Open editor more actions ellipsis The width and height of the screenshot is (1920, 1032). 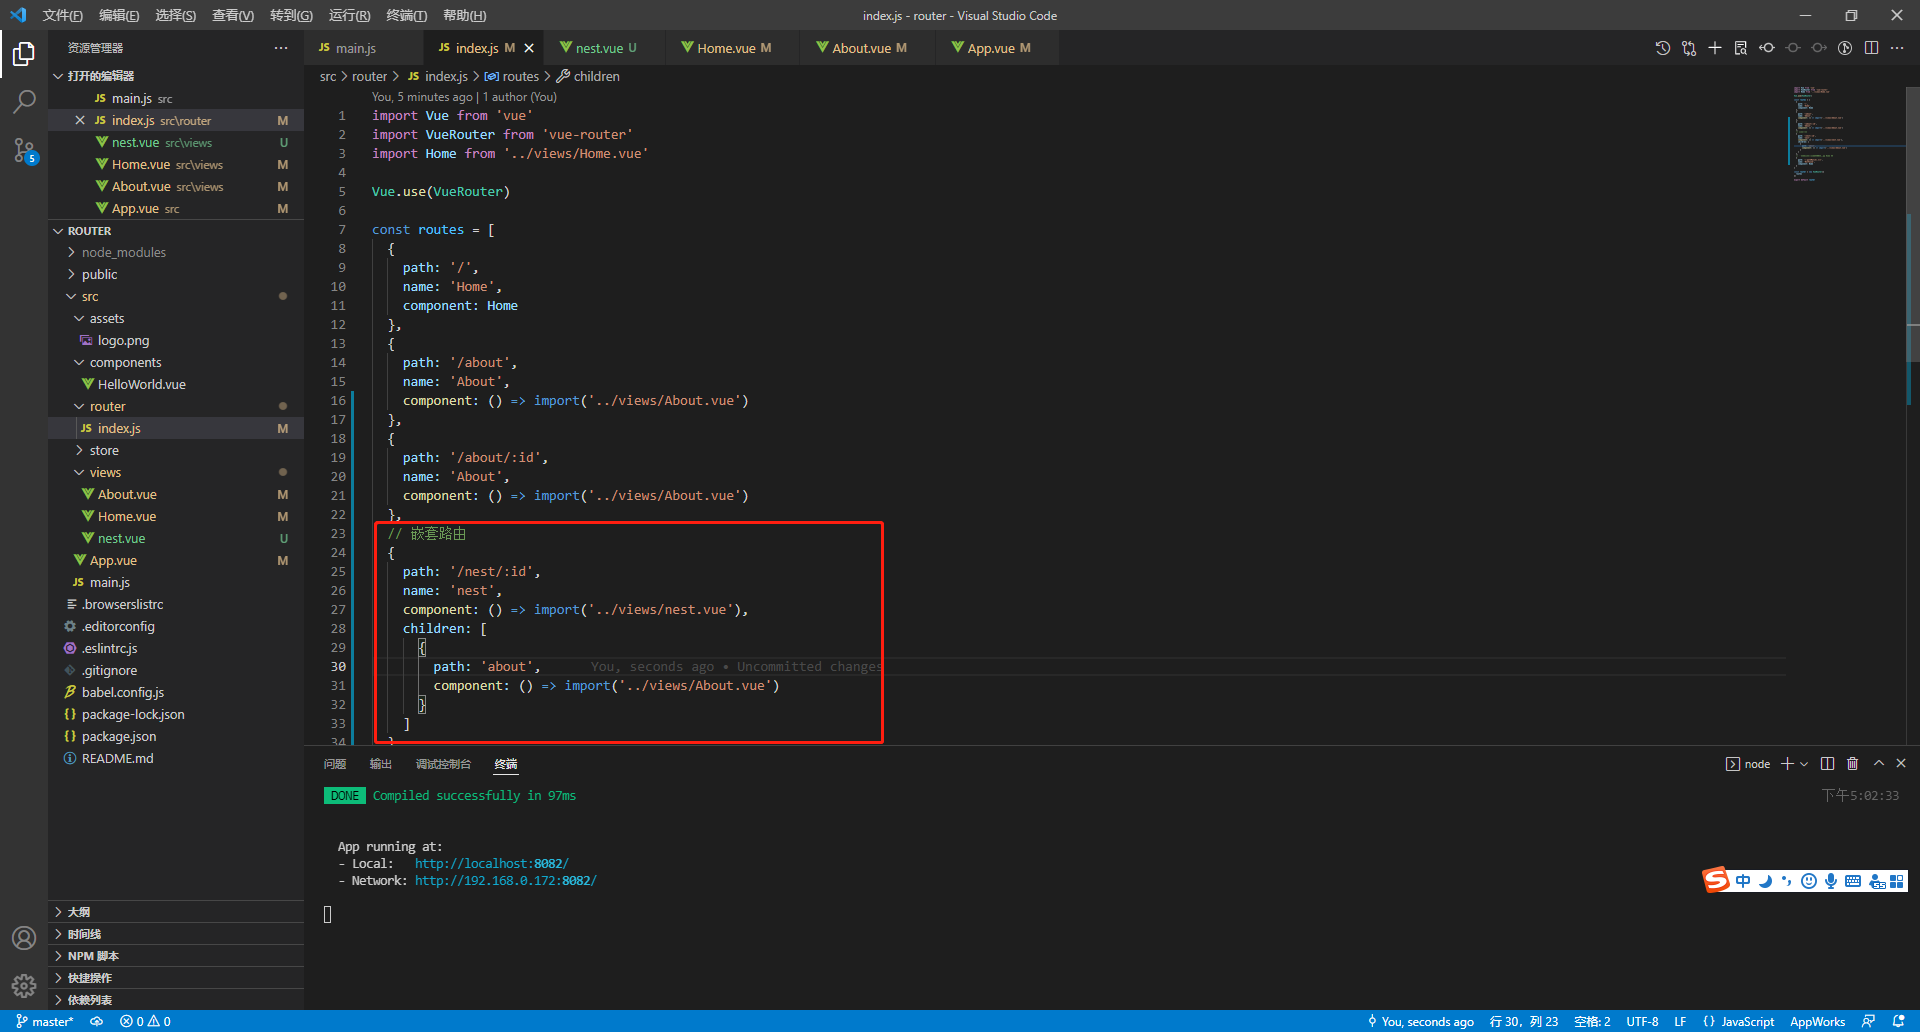tap(1897, 48)
